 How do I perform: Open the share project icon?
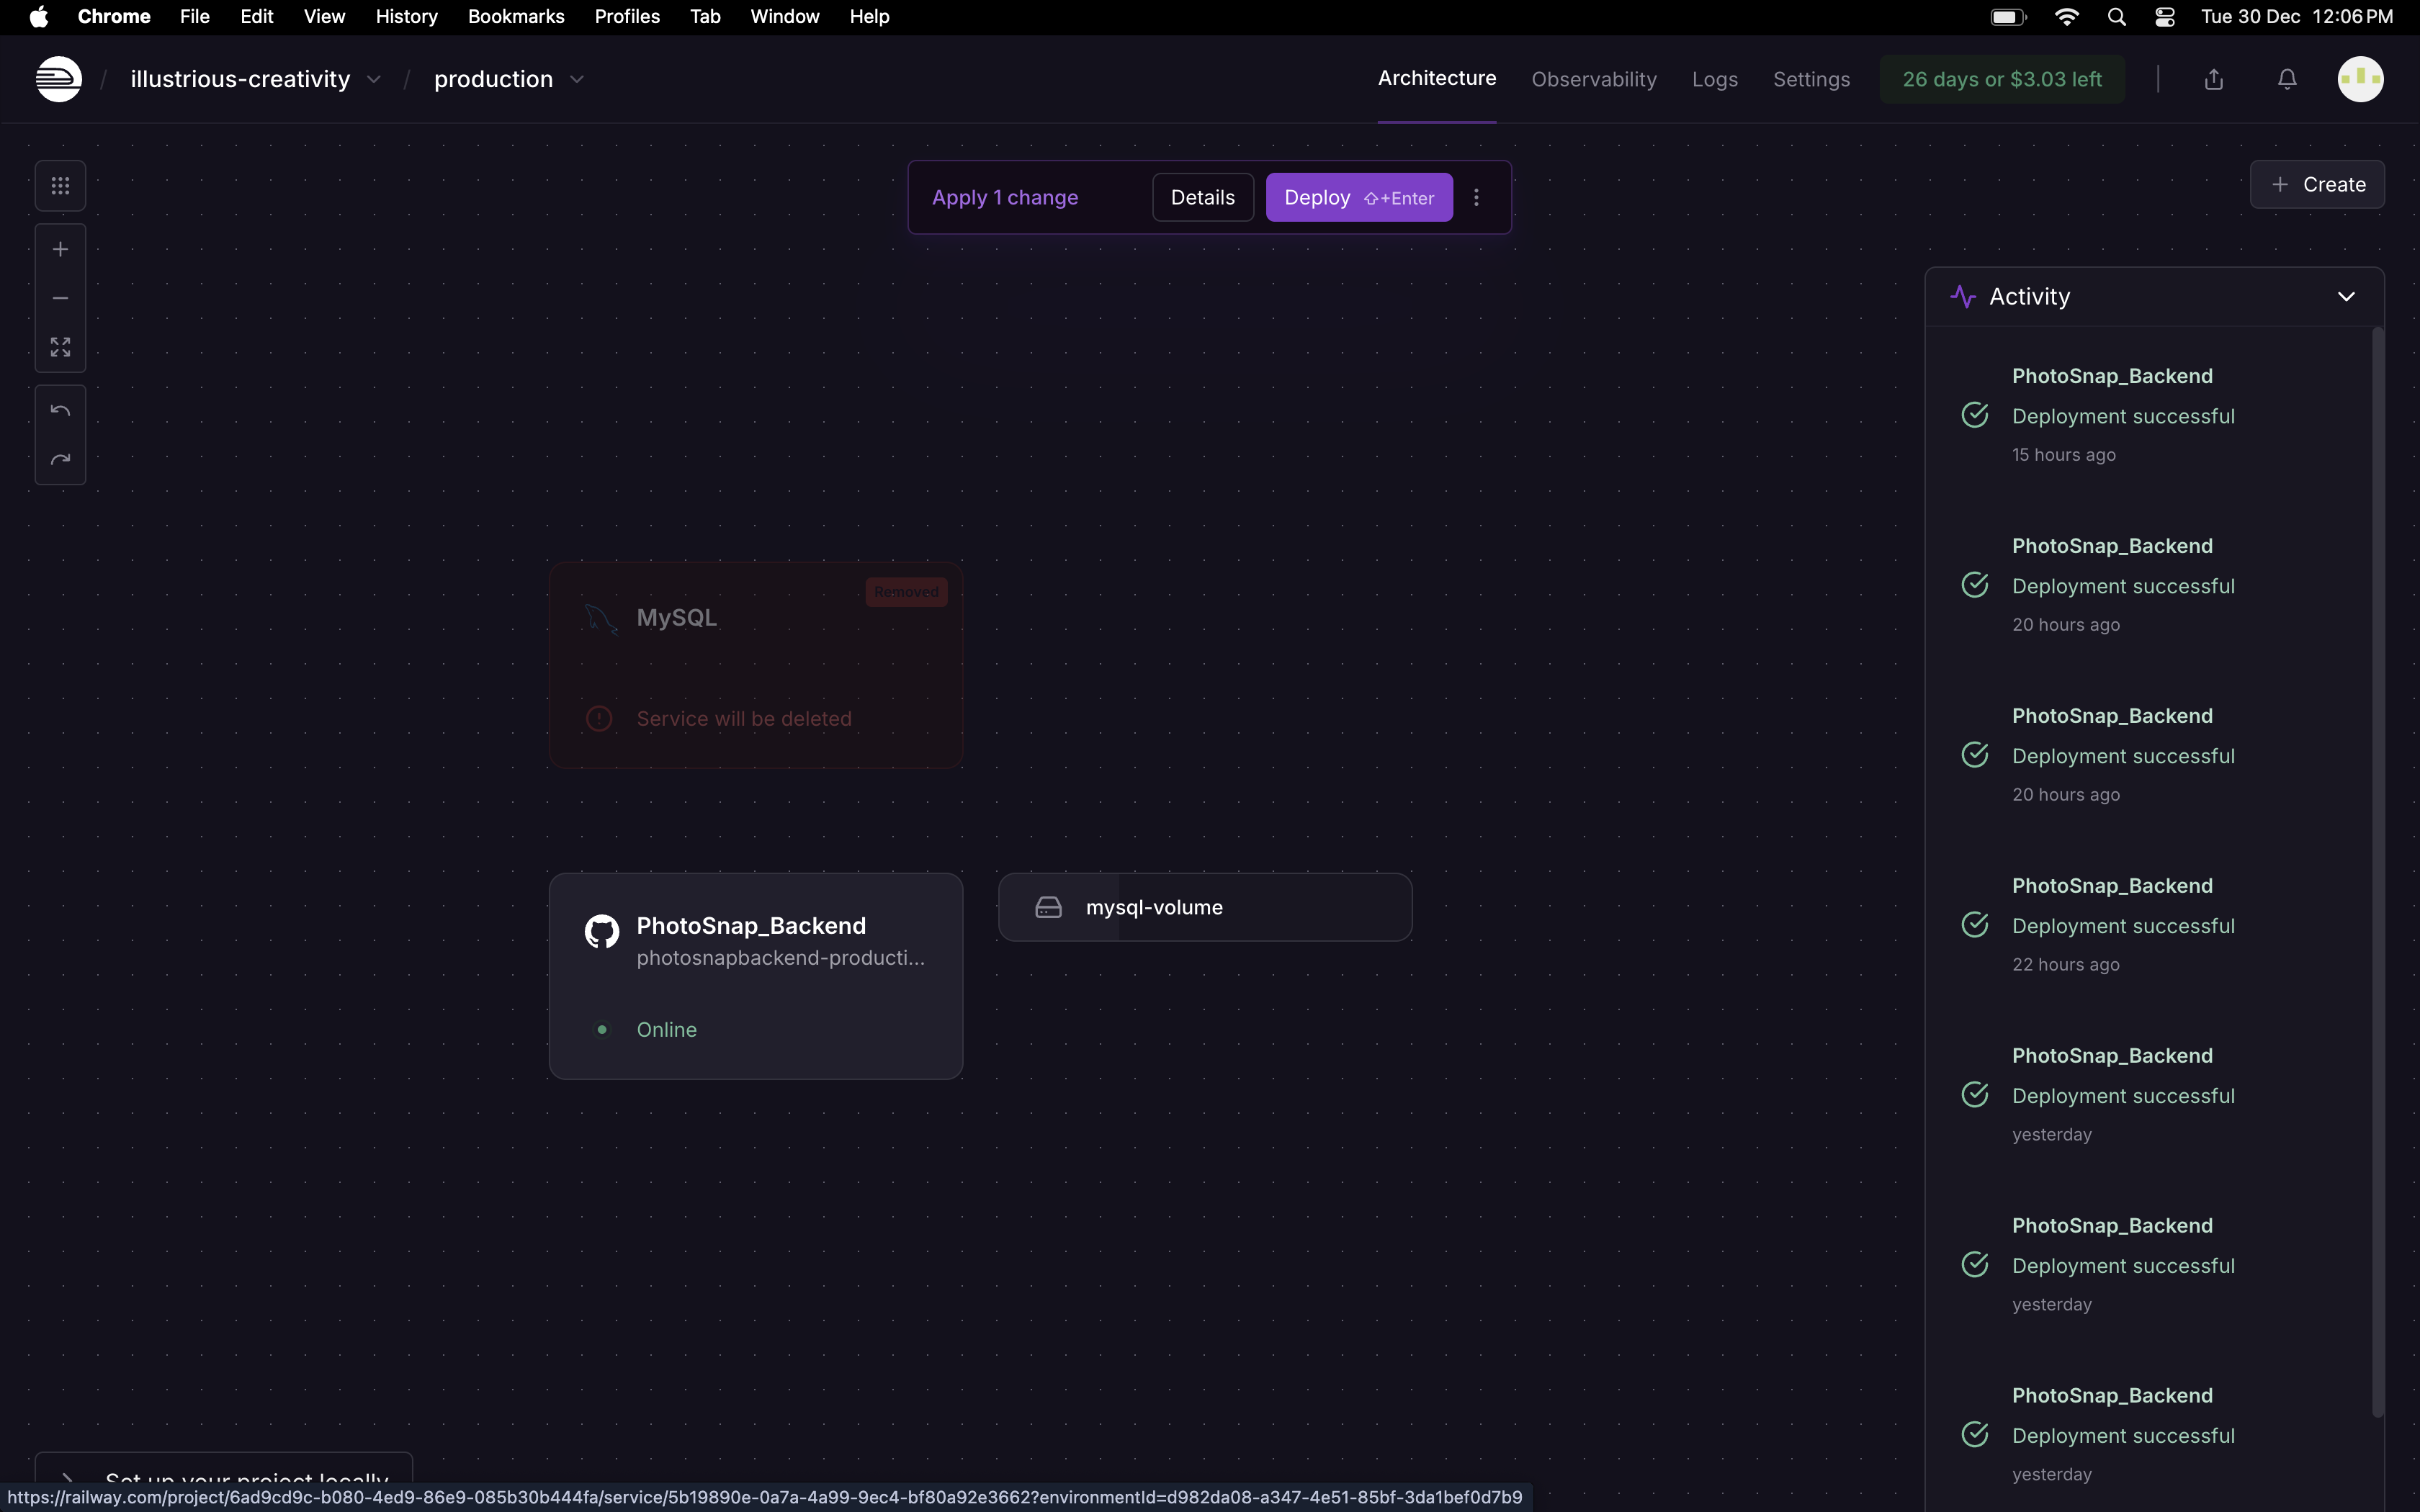pos(2214,79)
